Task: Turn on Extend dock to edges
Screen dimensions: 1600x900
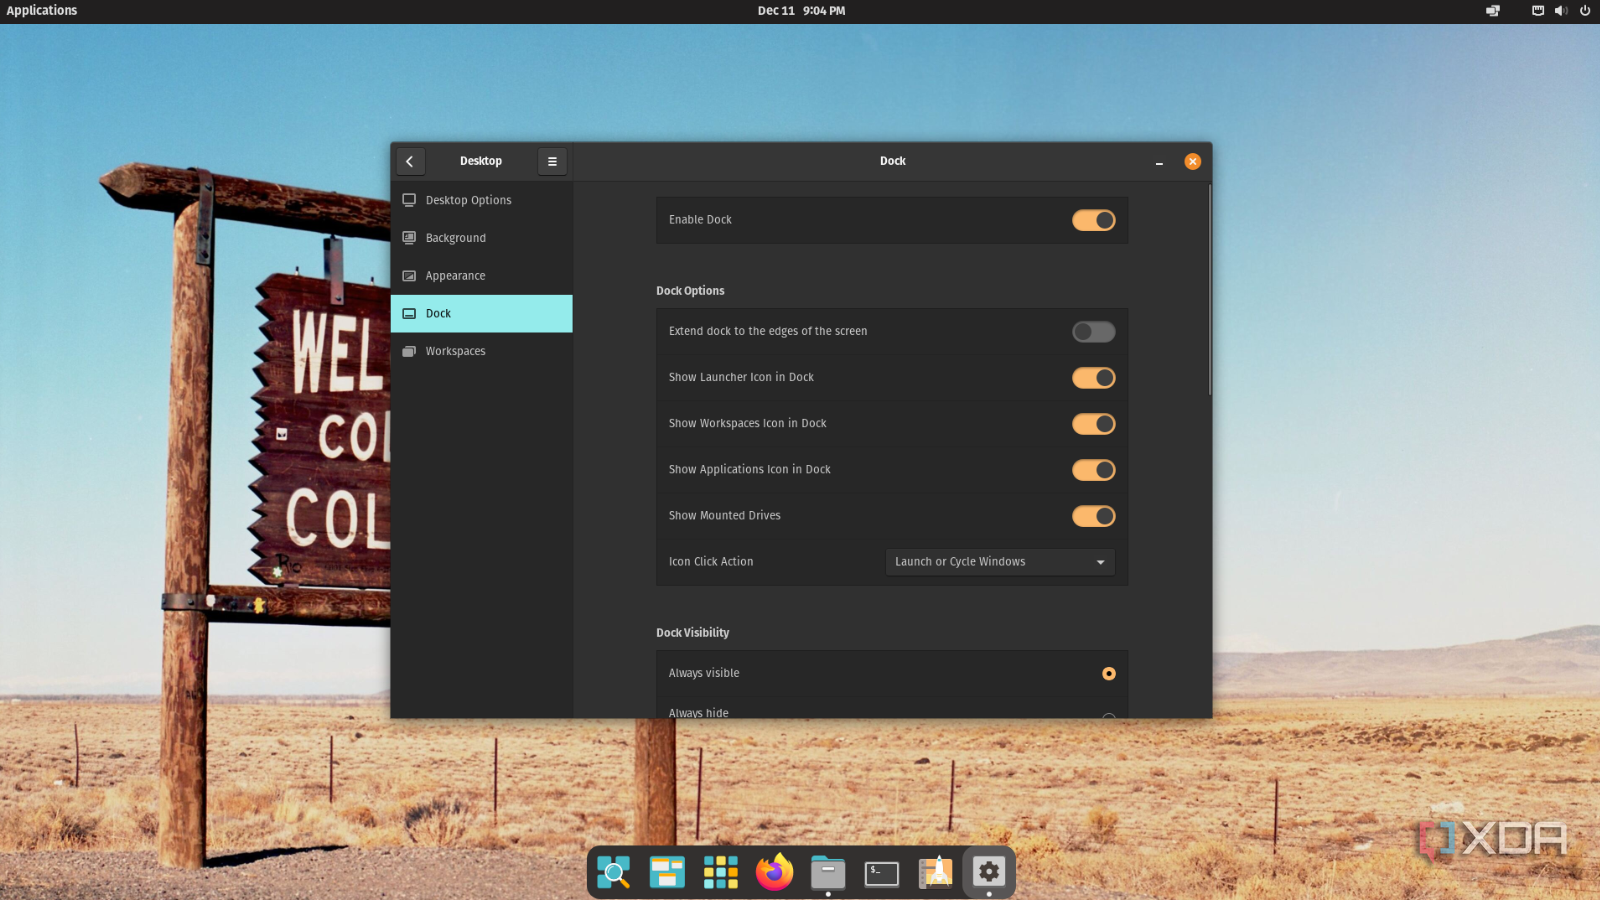Action: click(1093, 332)
